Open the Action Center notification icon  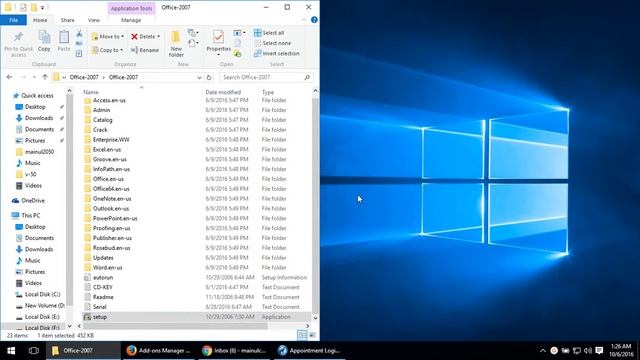click(599, 351)
